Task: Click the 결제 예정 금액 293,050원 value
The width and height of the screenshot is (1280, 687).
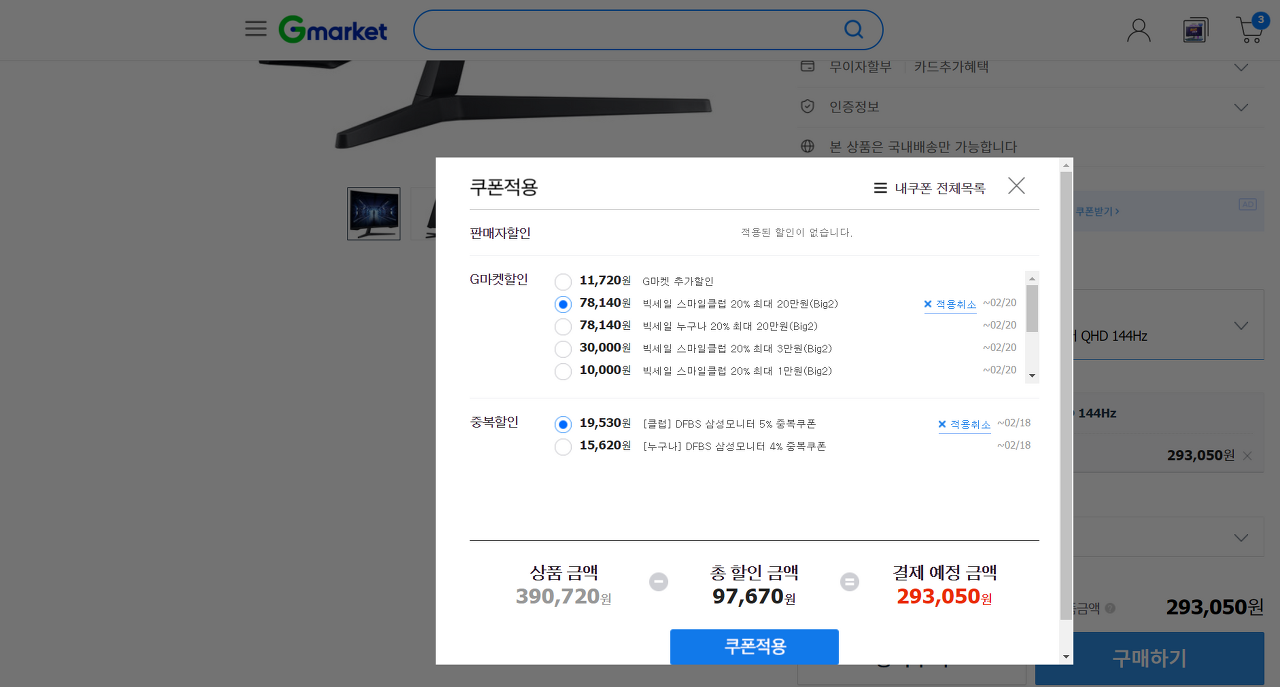Action: pos(944,597)
